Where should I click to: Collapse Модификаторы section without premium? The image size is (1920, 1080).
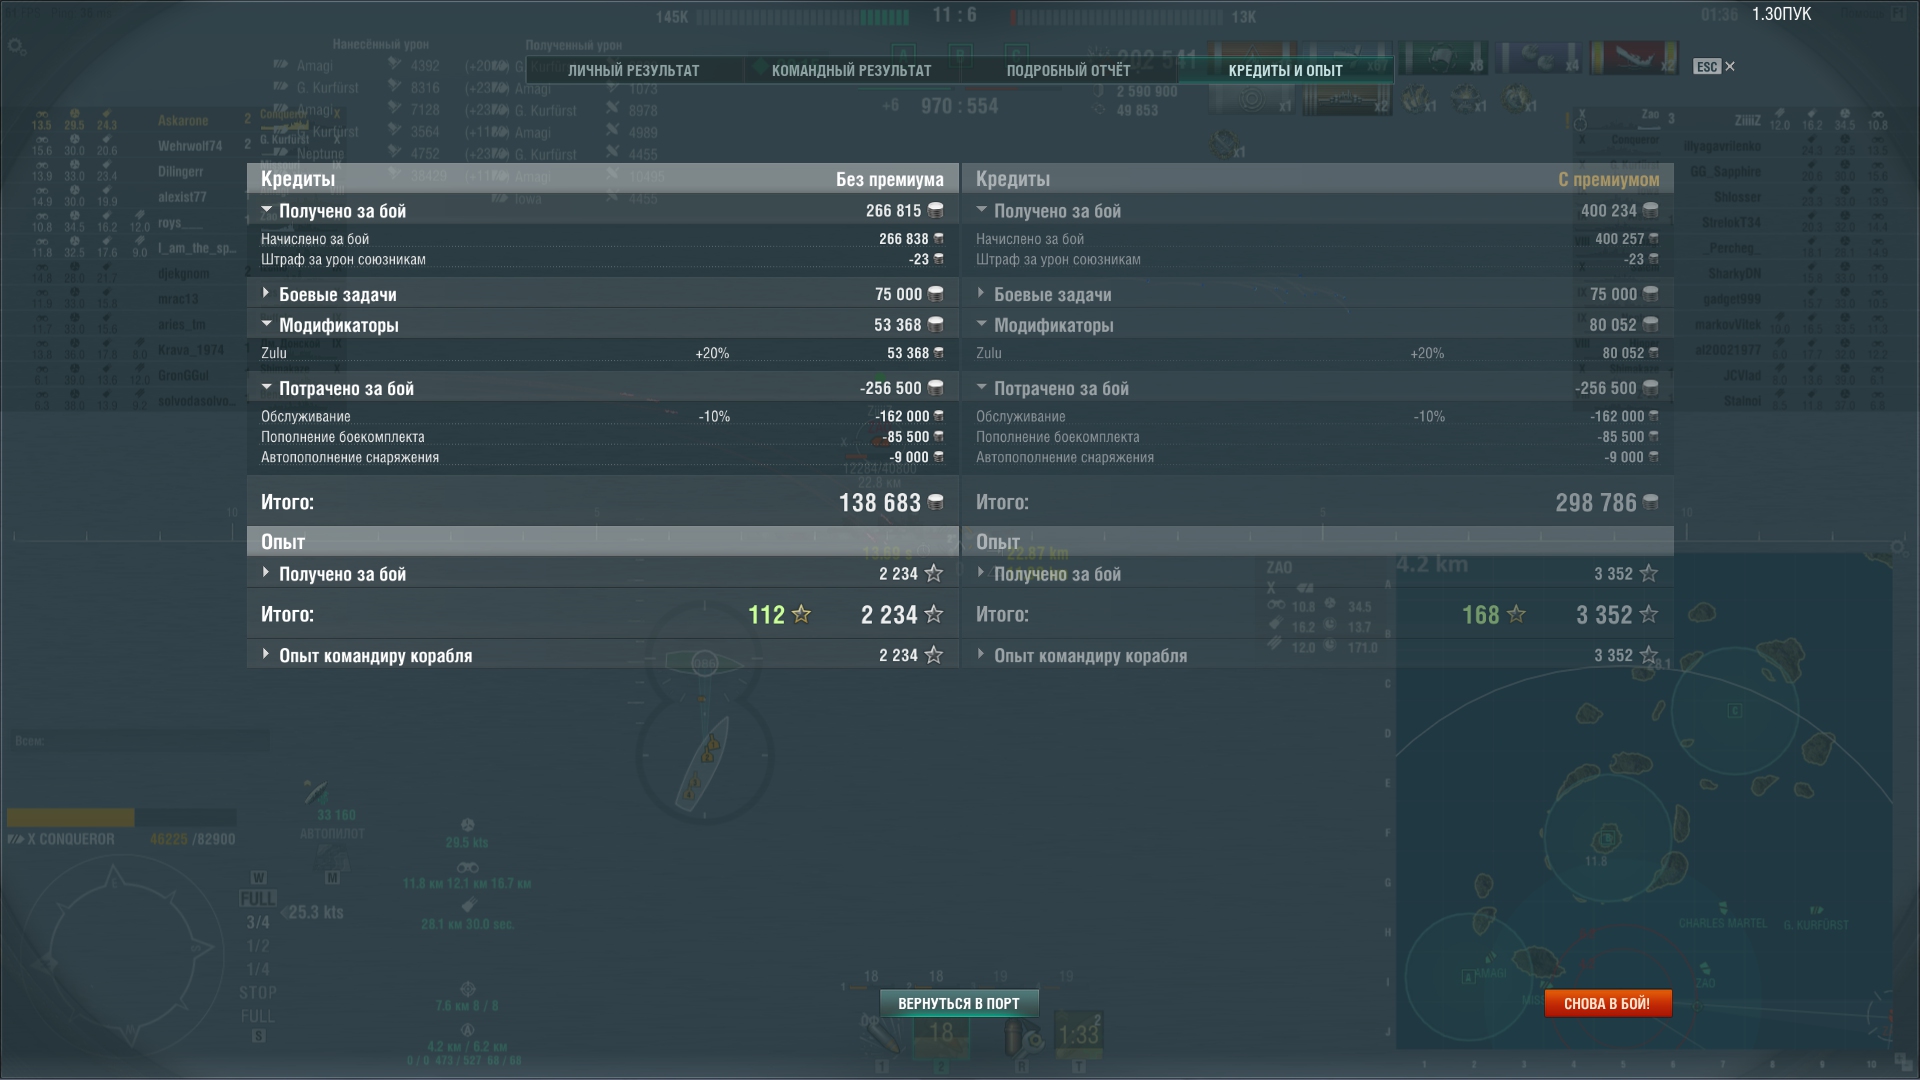pos(267,324)
